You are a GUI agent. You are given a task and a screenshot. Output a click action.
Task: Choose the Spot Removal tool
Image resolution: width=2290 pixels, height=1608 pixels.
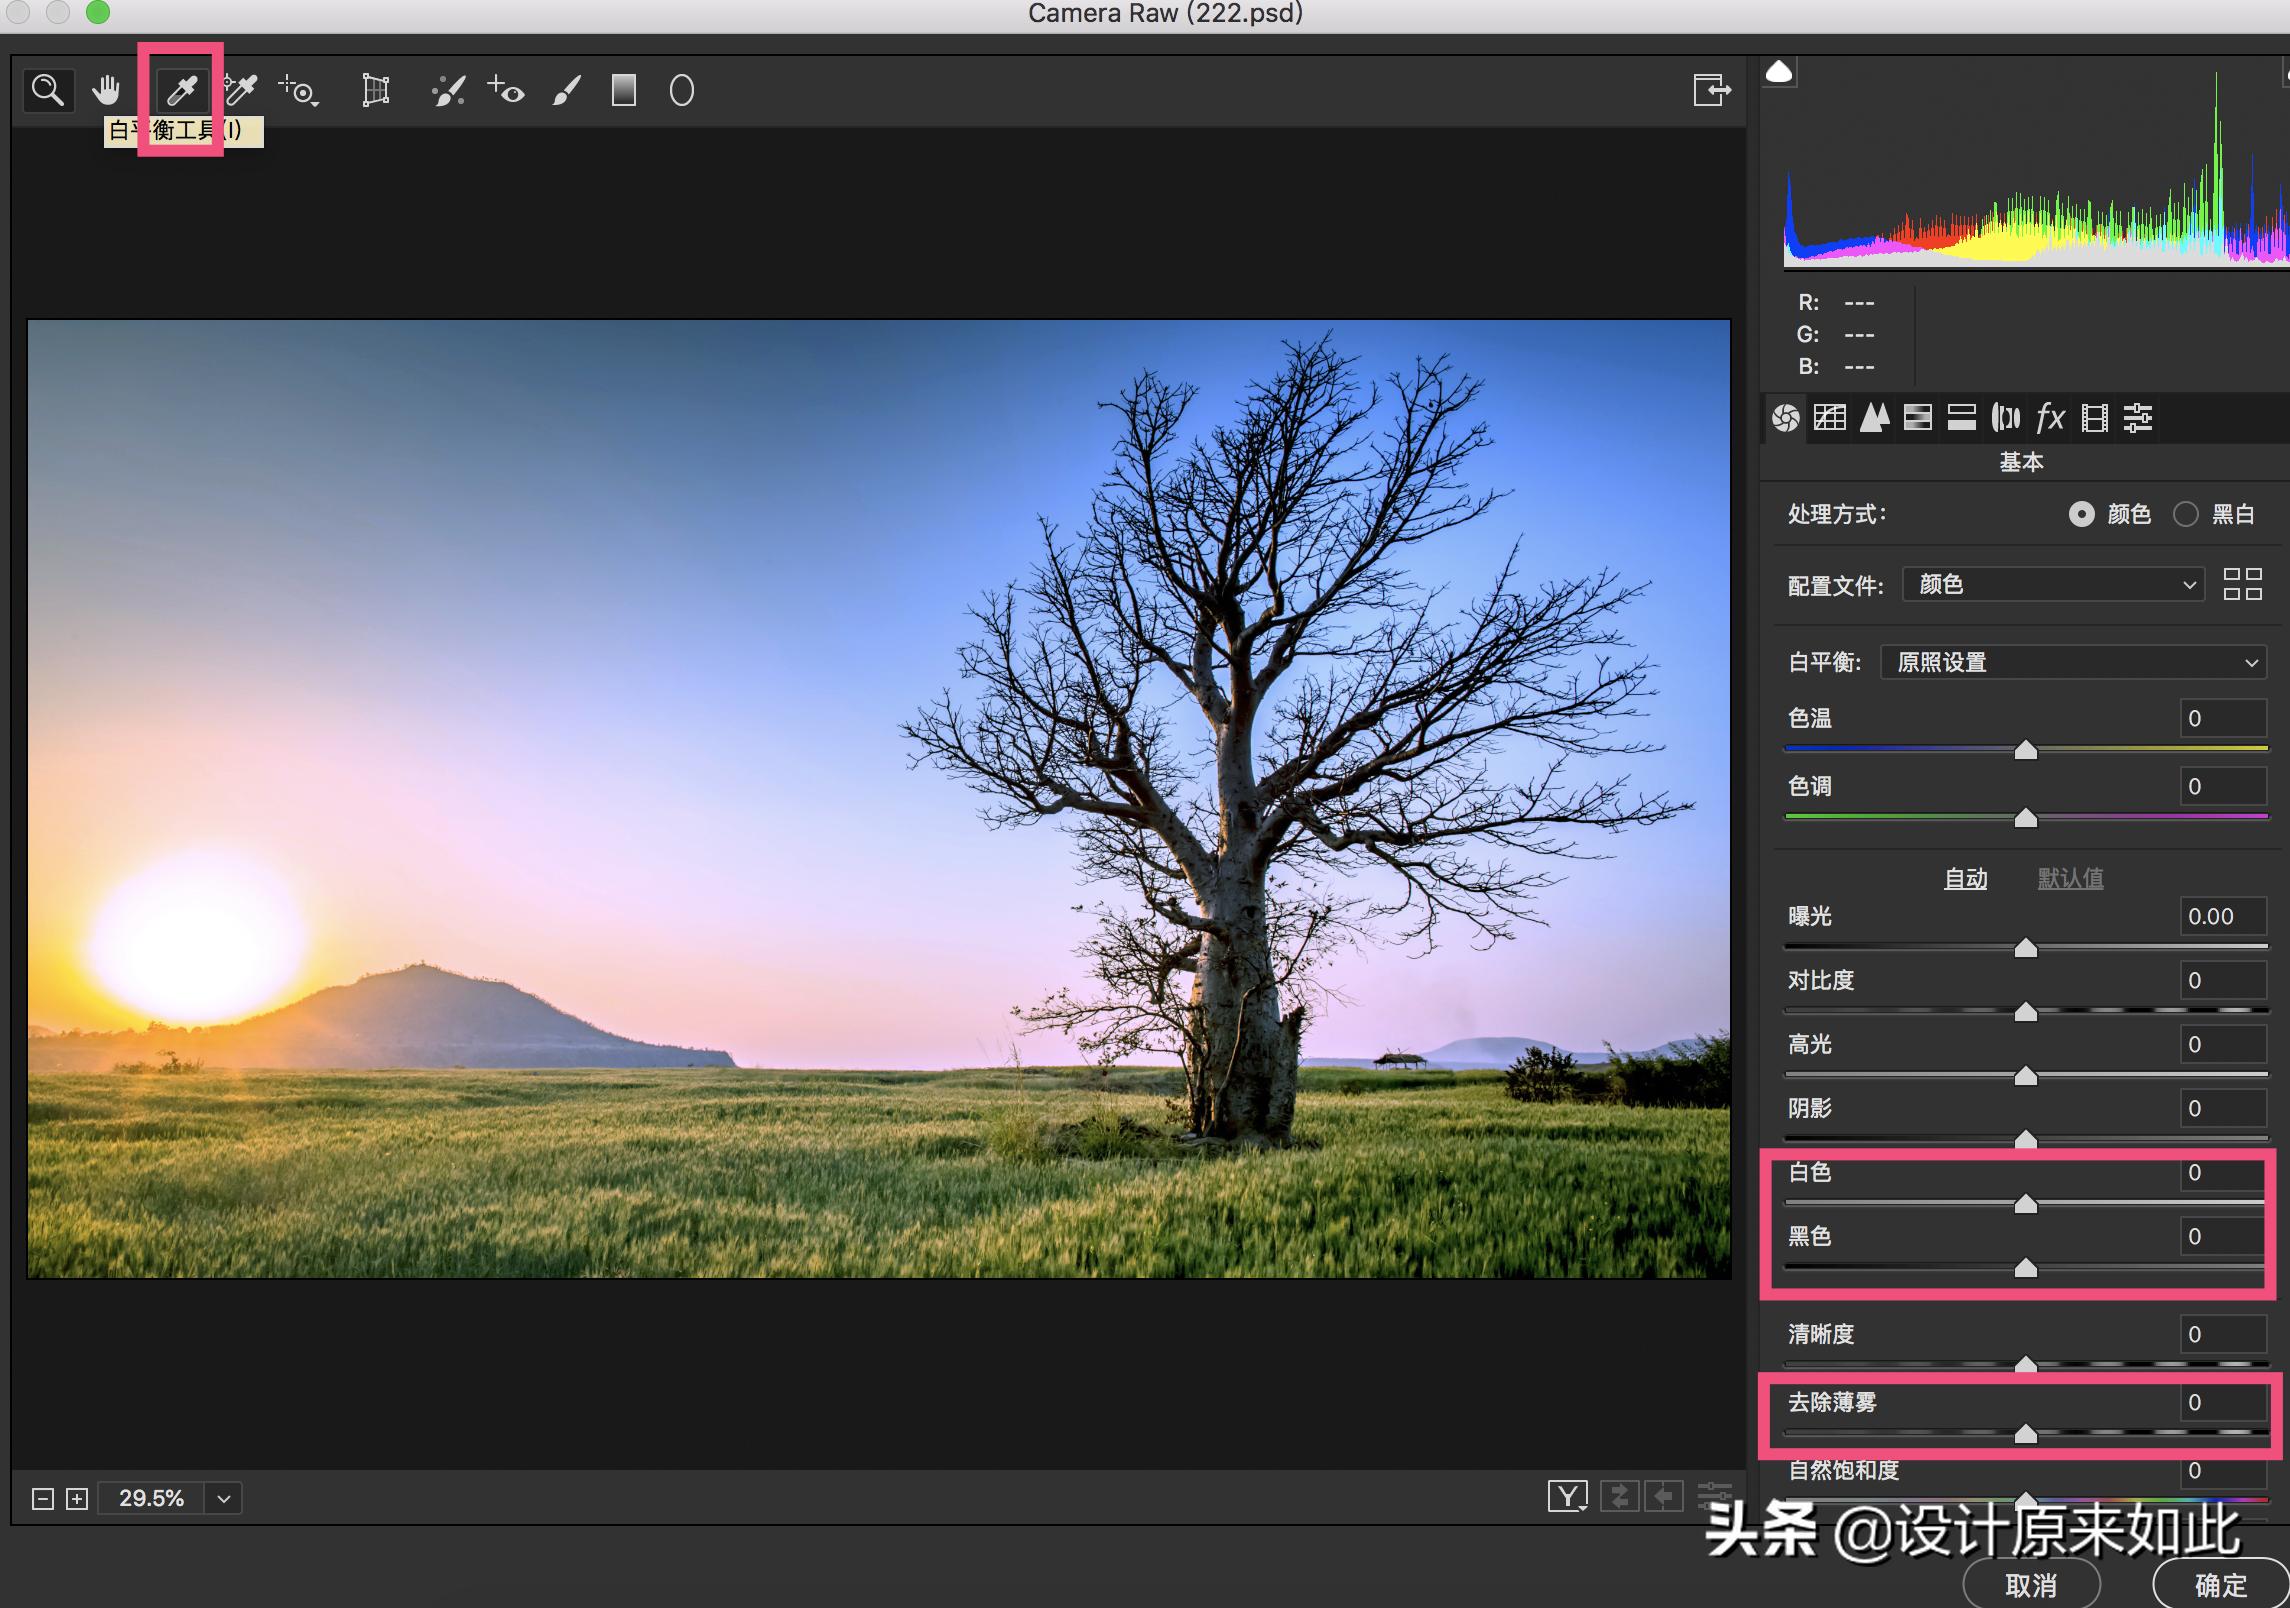(448, 91)
